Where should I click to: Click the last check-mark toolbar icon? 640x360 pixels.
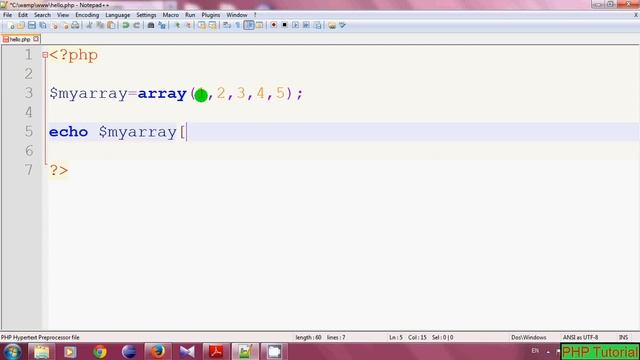[342, 25]
